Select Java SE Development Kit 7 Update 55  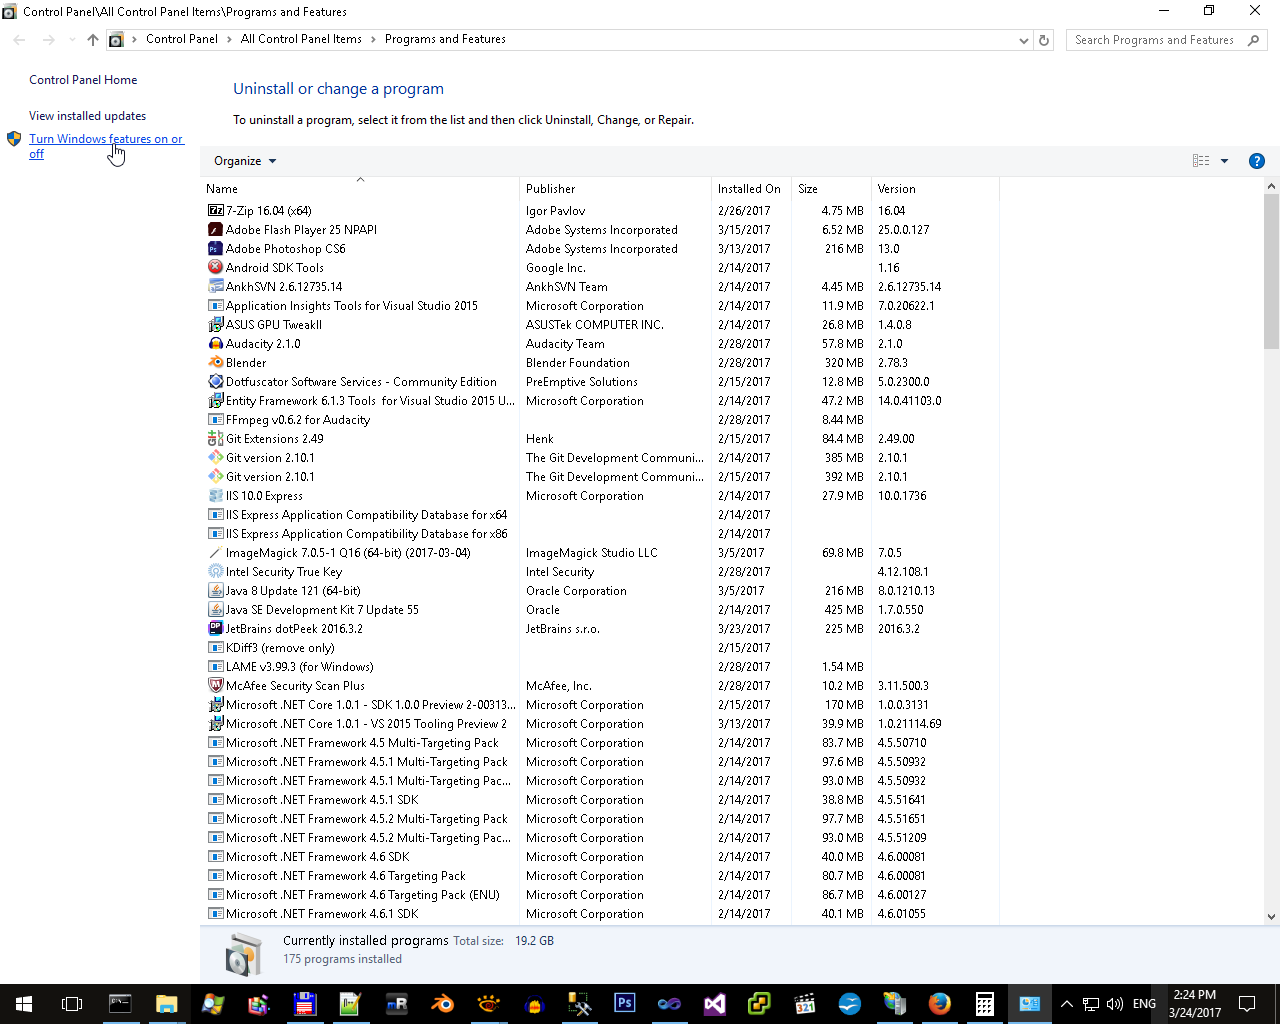(x=600, y=610)
